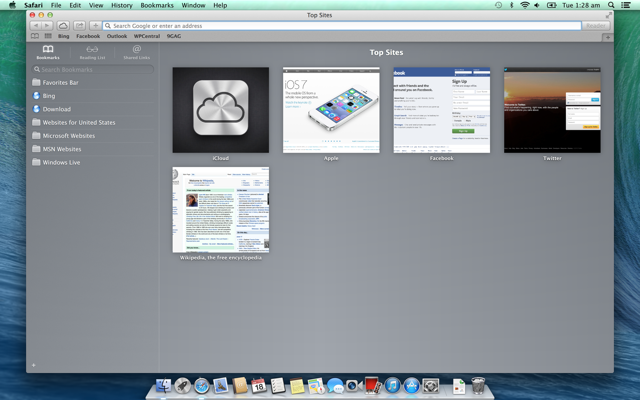640x400 pixels.
Task: Click the Time Machine menu bar icon
Action: pyautogui.click(x=498, y=5)
